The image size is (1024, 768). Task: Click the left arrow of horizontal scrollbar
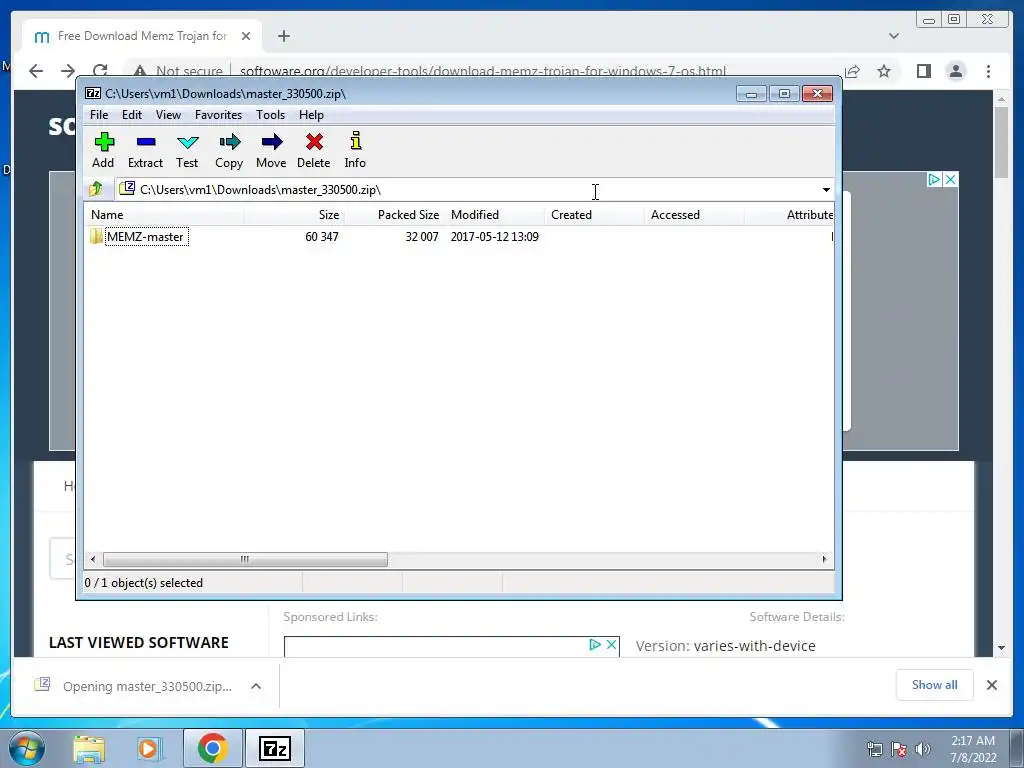coord(93,560)
